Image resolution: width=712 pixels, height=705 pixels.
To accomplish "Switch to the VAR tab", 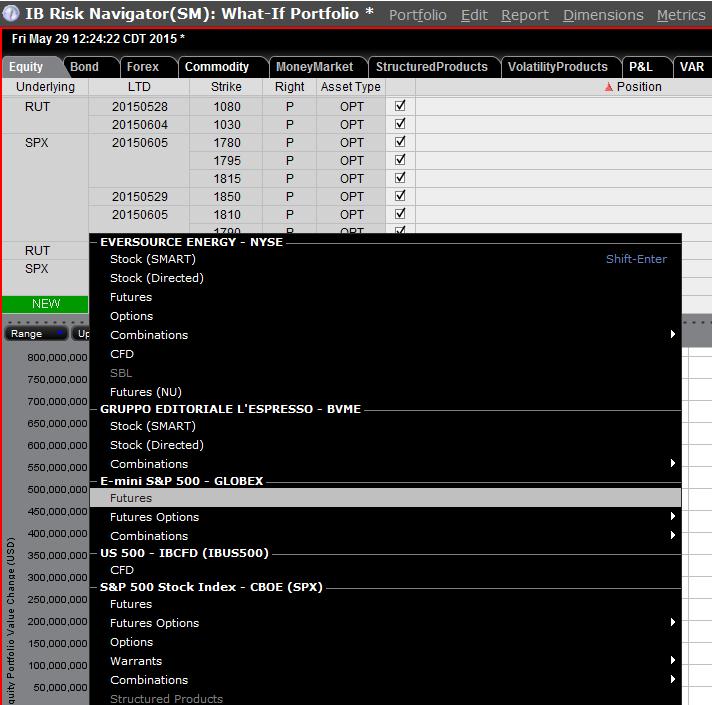I will point(692,67).
